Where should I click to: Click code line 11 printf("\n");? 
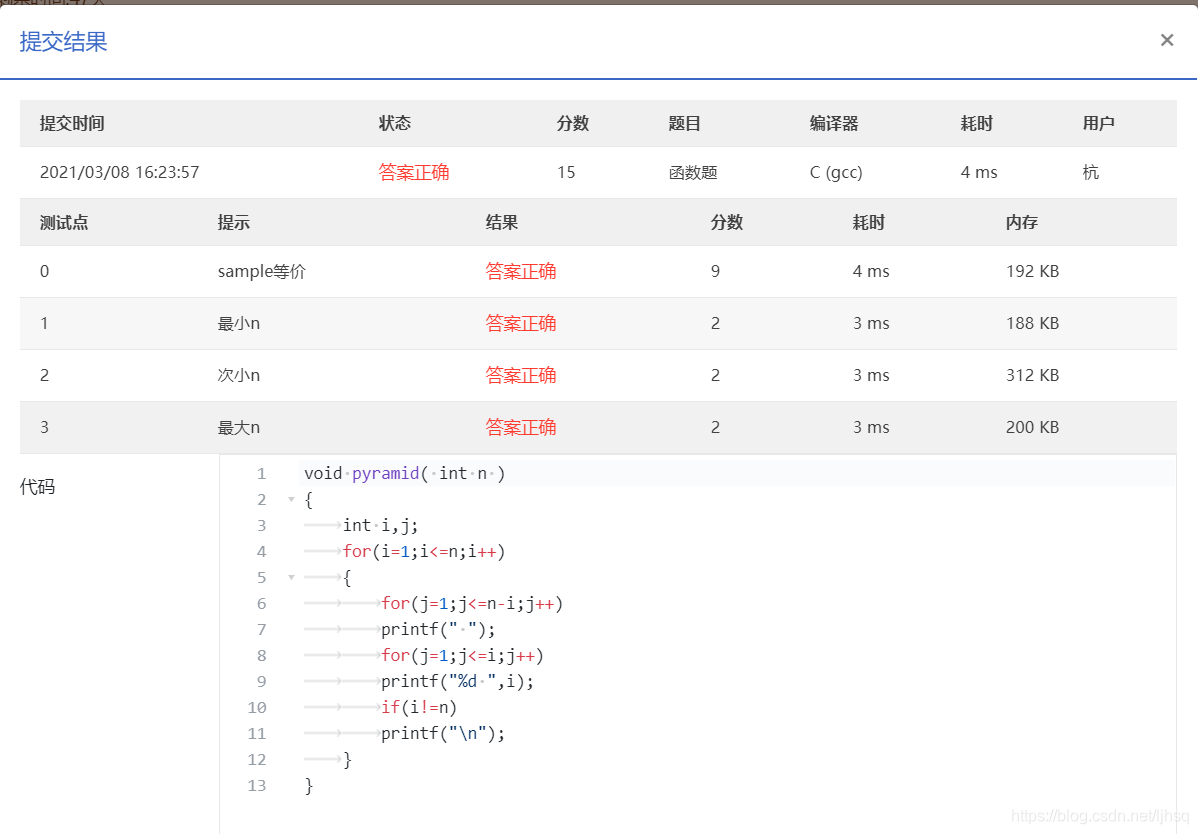point(443,733)
